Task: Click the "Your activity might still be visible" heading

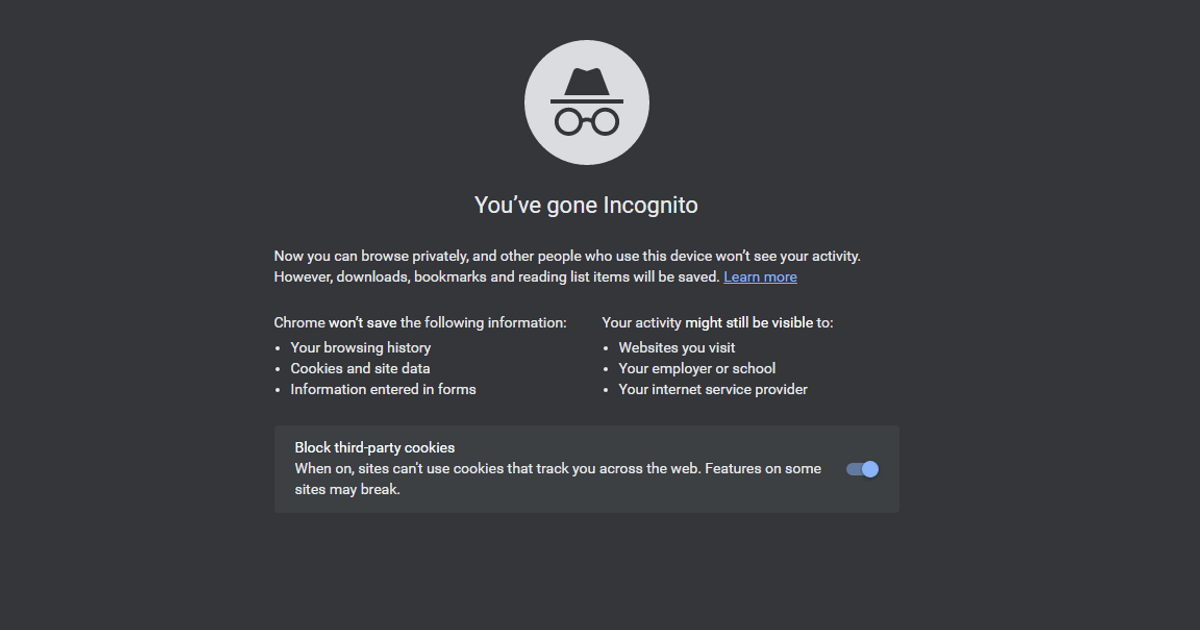Action: click(717, 323)
